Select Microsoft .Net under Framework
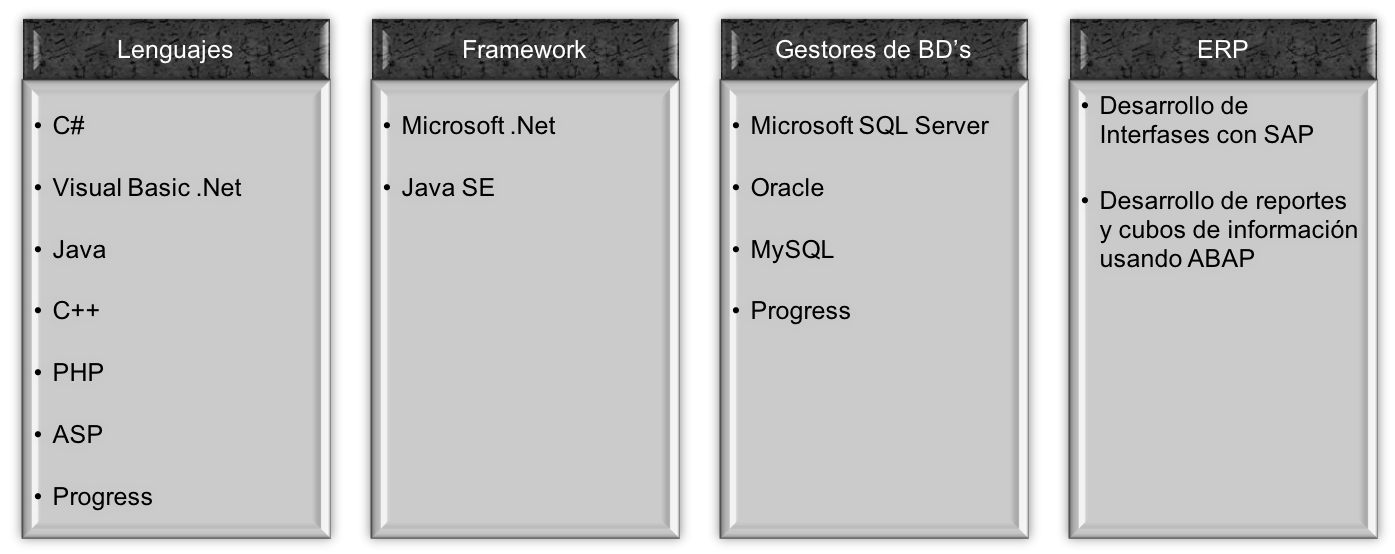Image resolution: width=1395 pixels, height=554 pixels. tap(478, 126)
